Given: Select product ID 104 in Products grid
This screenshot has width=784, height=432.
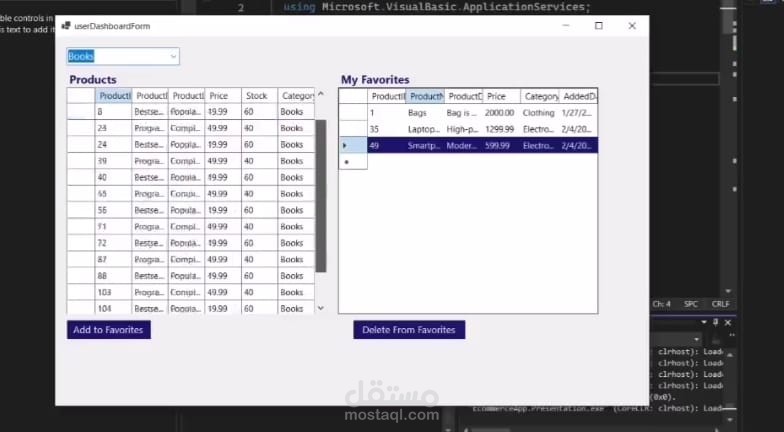Looking at the screenshot, I should 114,308.
